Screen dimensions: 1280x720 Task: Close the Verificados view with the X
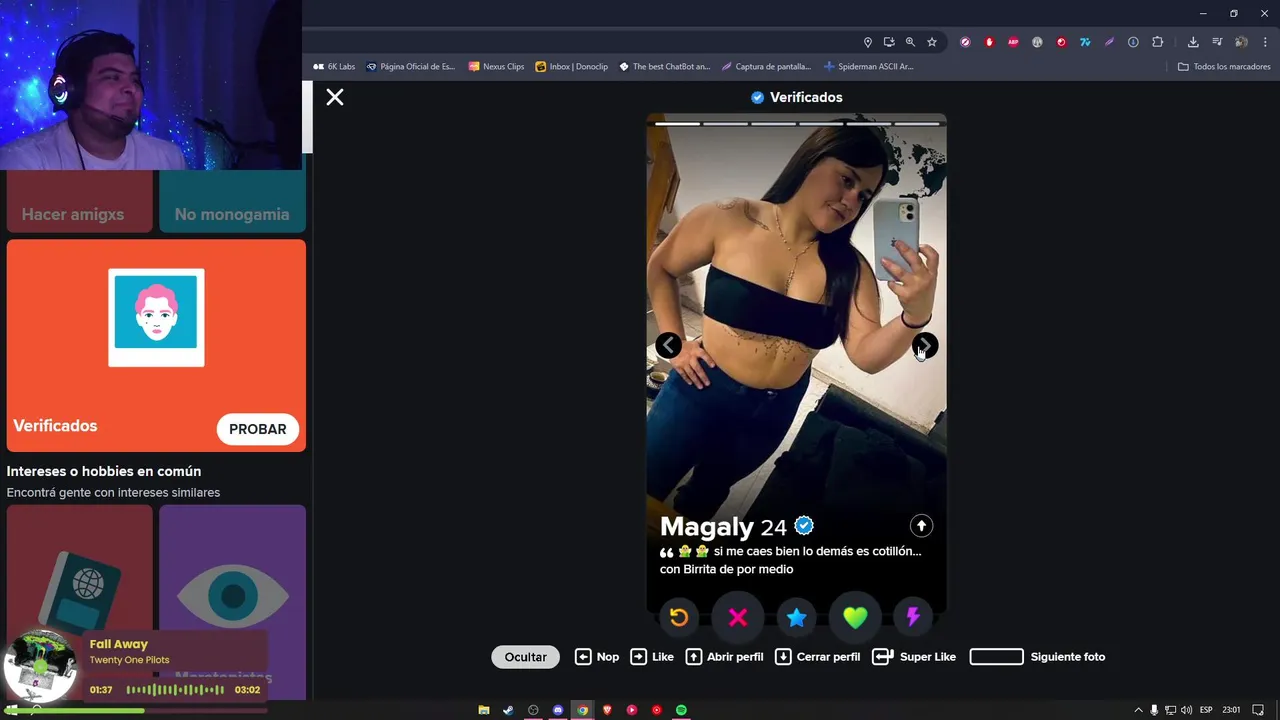335,97
